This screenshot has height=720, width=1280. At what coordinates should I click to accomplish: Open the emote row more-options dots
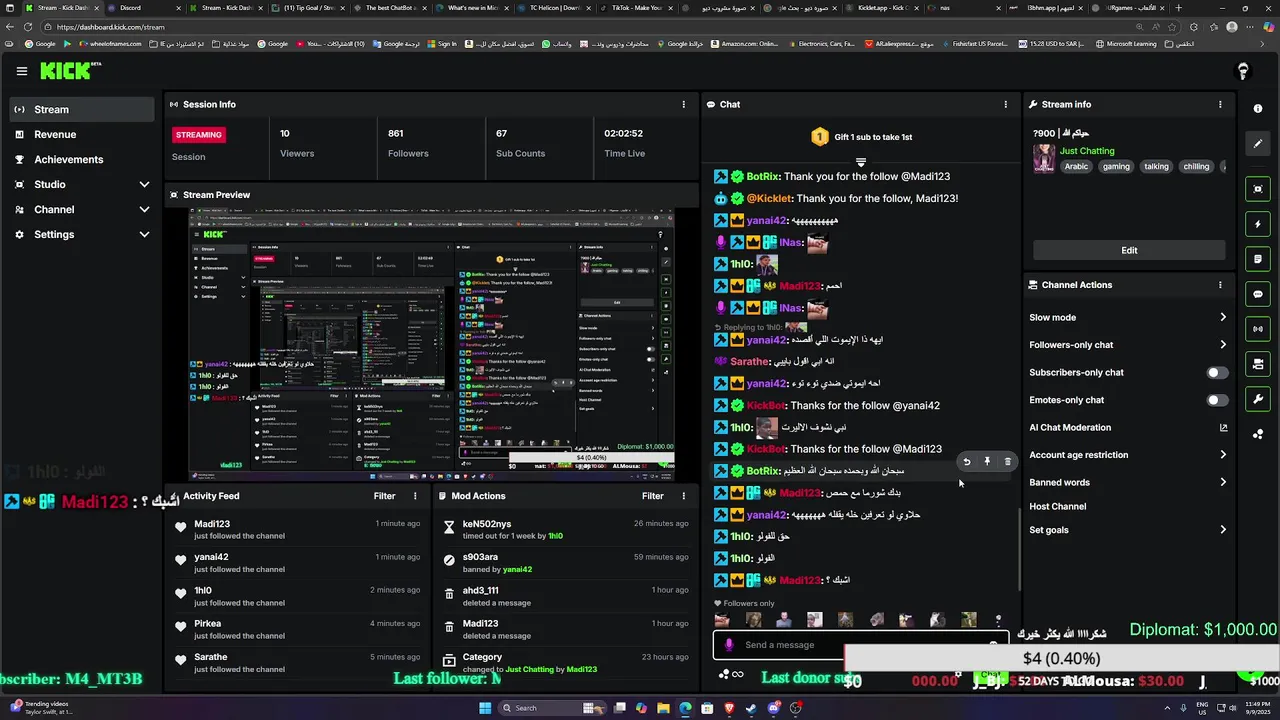[998, 621]
